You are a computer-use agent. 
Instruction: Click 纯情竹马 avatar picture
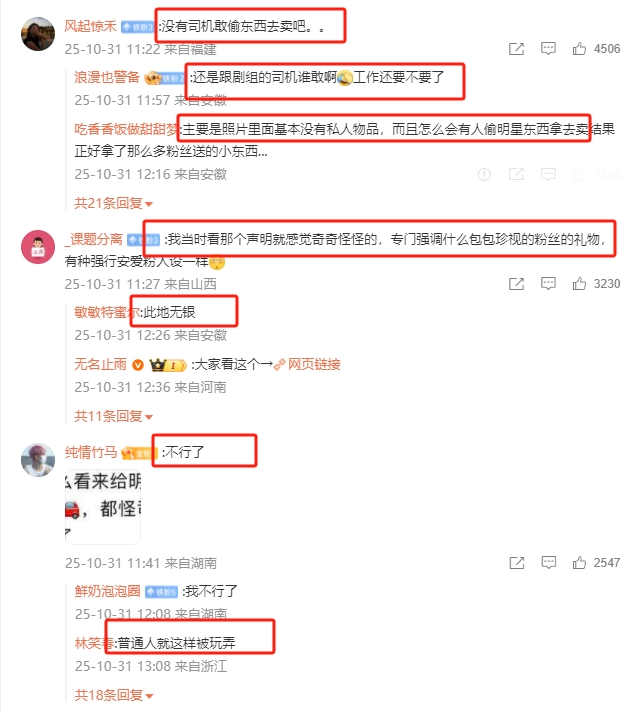click(x=38, y=460)
